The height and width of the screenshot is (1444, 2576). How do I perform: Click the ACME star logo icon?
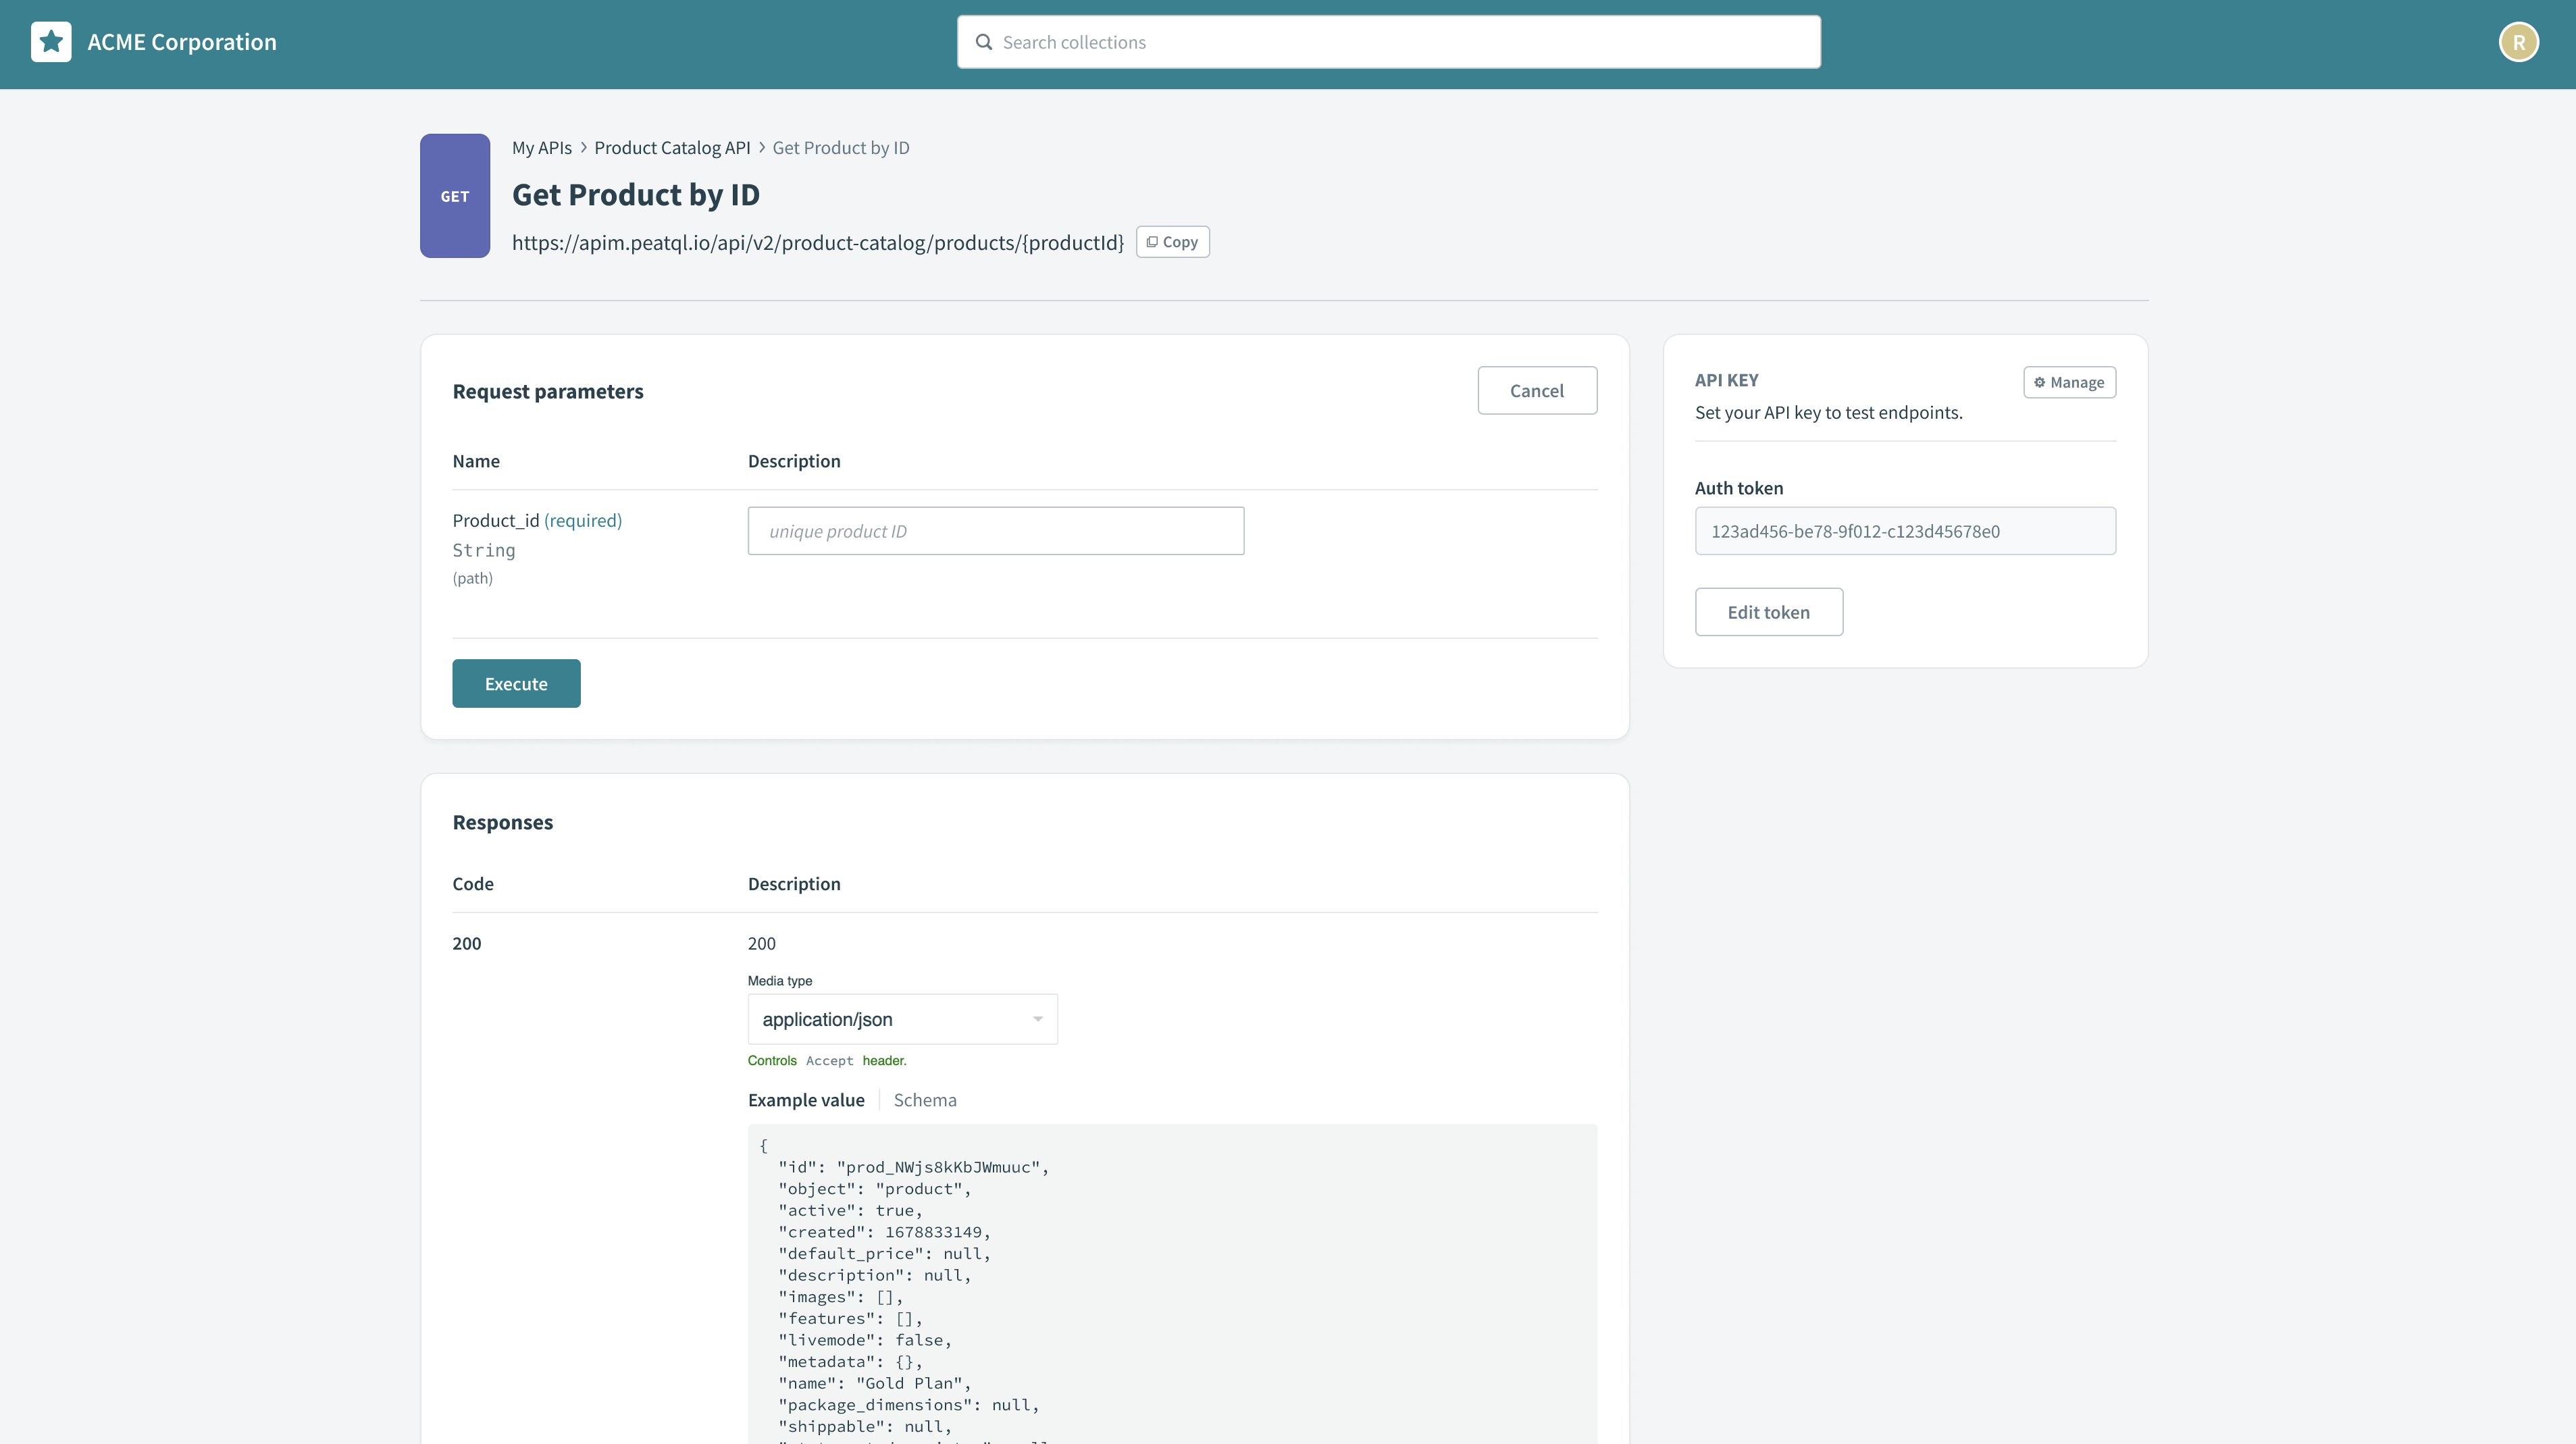pos(51,42)
